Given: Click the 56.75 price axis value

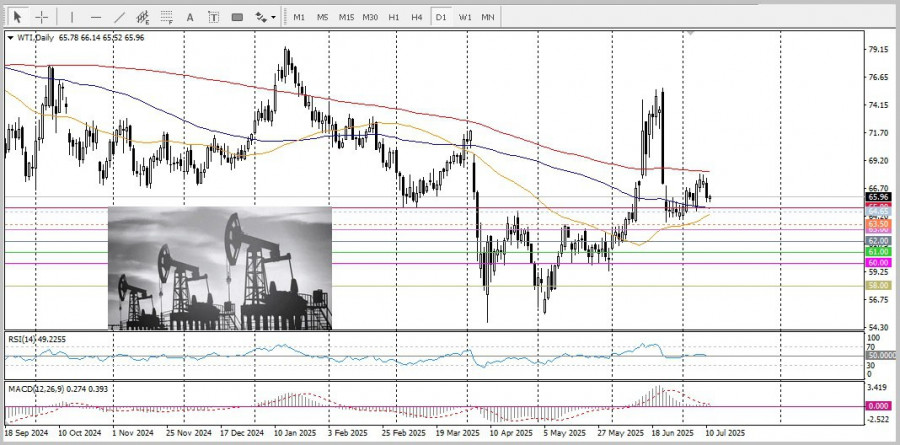Looking at the screenshot, I should coord(879,300).
